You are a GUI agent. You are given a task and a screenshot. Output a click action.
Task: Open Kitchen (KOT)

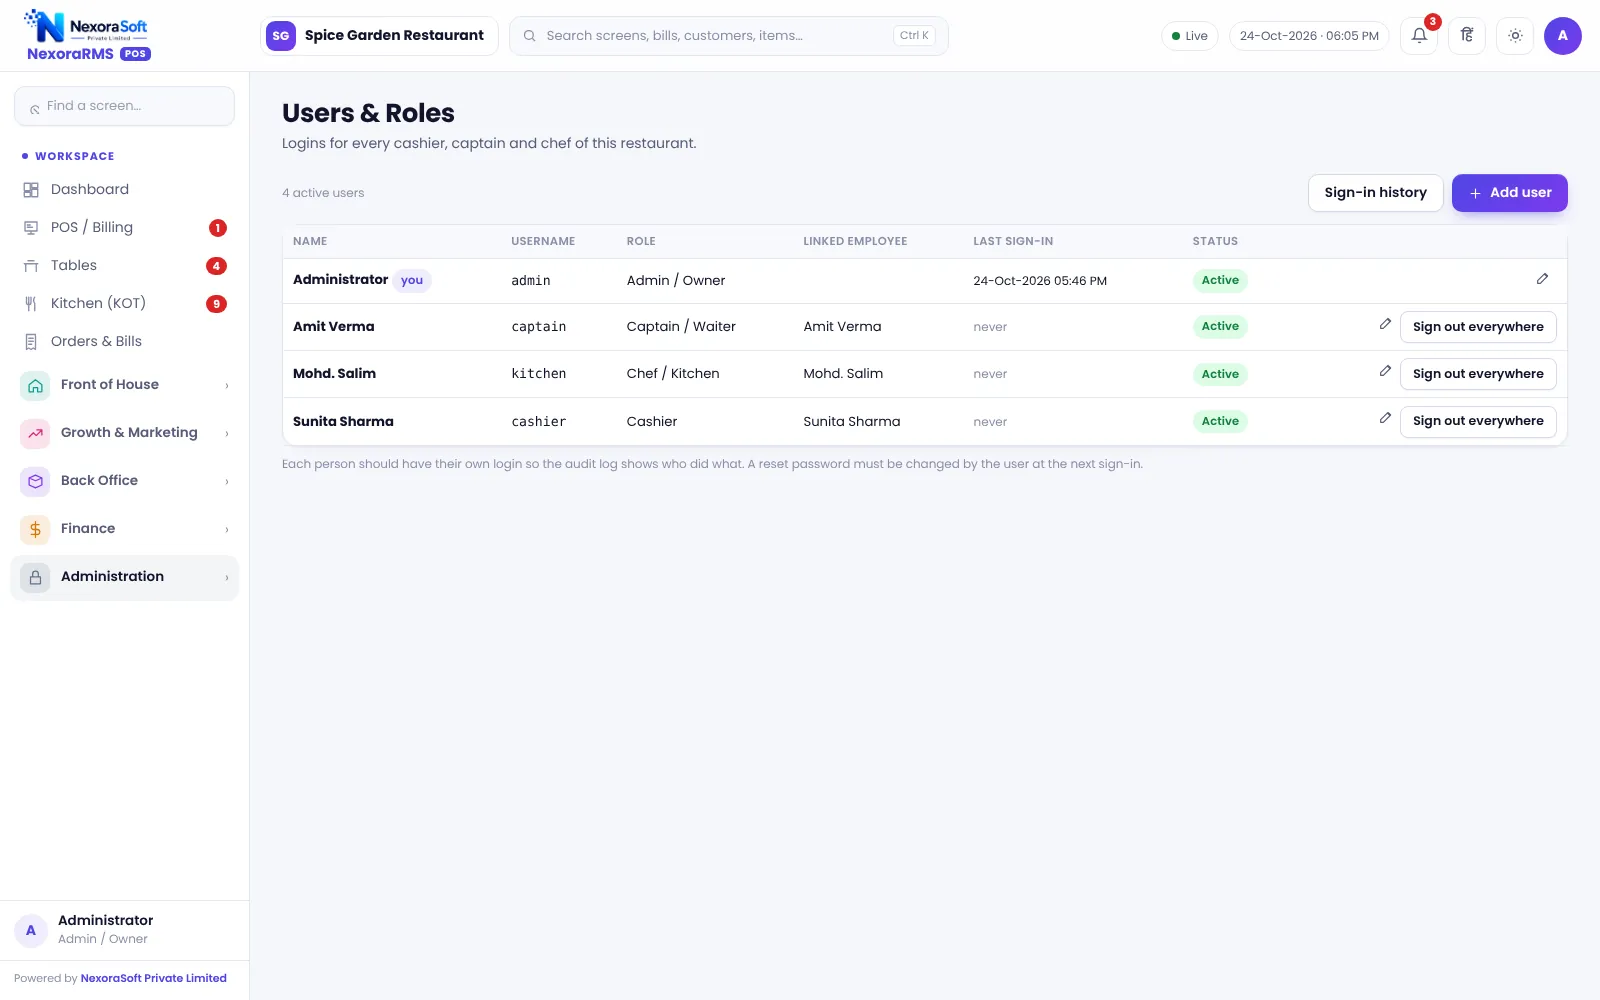point(124,304)
